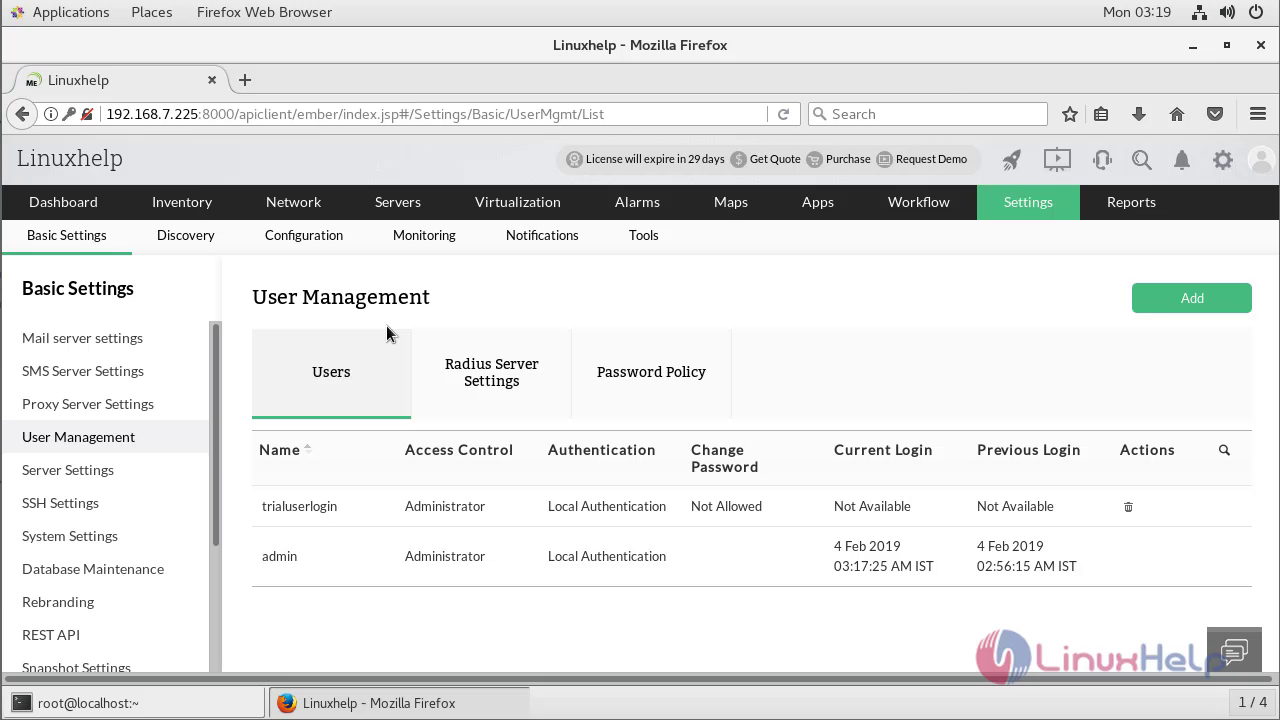The height and width of the screenshot is (720, 1280).
Task: Click the table search magnifier icon
Action: [1224, 450]
